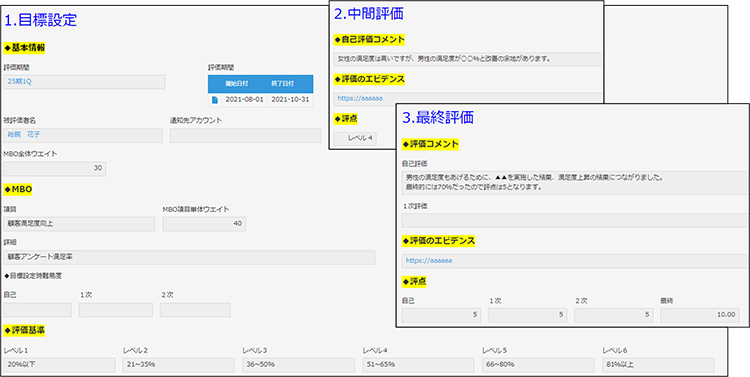Click the empty 1次評価 comment field
The image size is (750, 377).
coord(574,221)
